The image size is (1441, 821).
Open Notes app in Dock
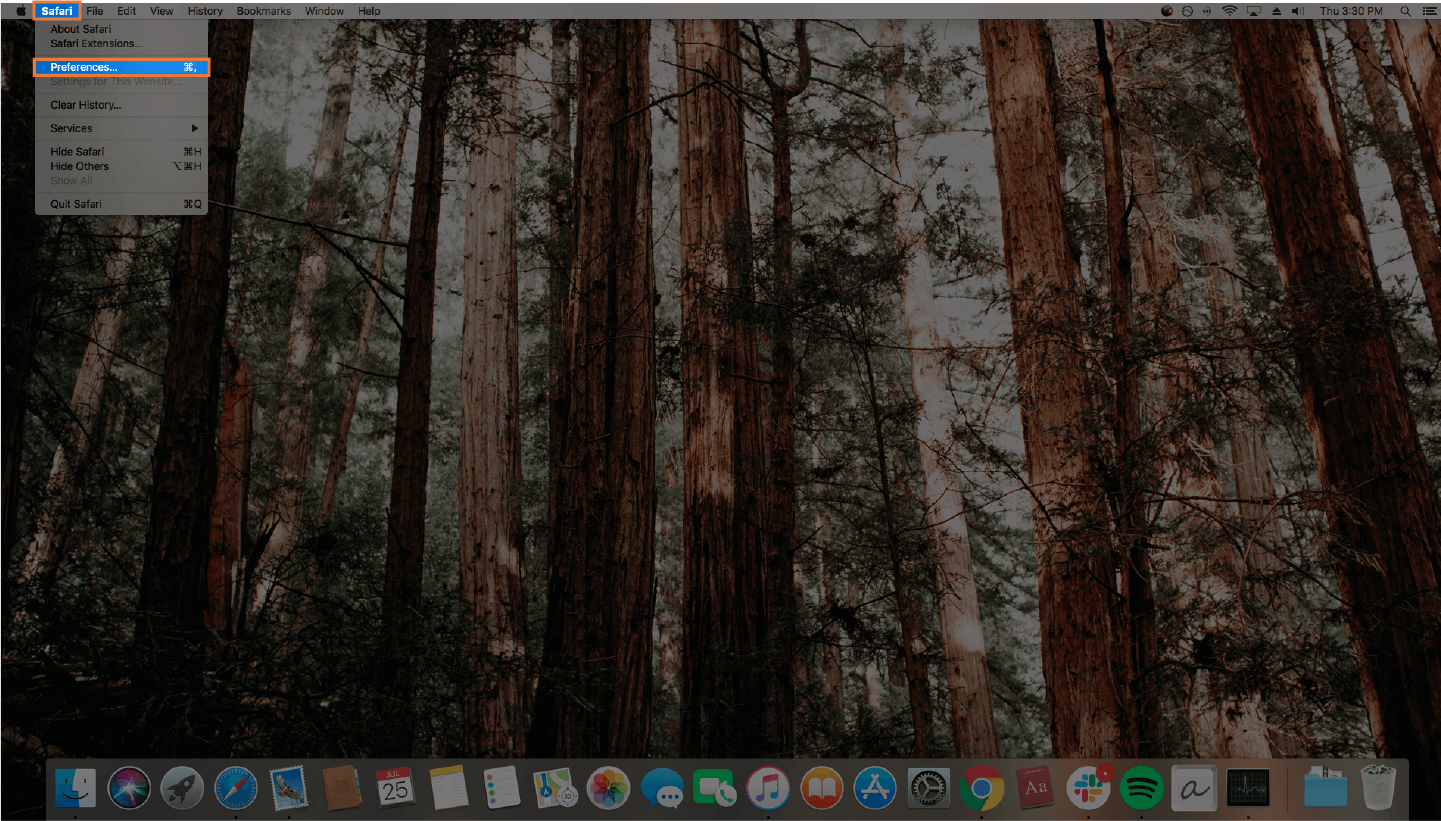click(x=449, y=789)
